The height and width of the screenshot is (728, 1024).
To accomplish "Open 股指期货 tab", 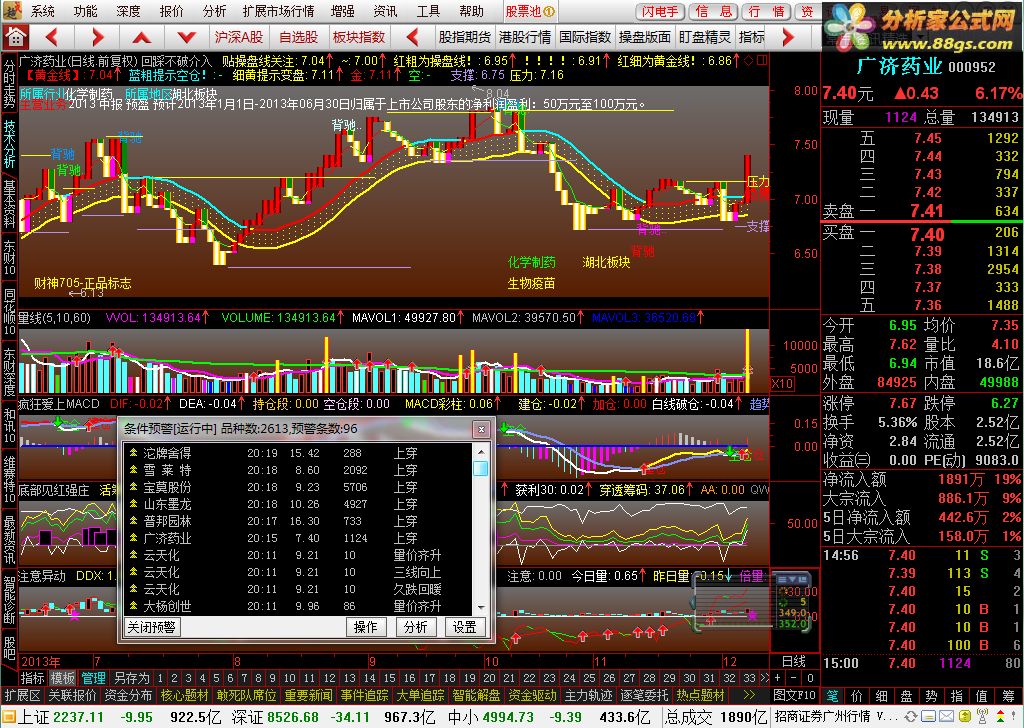I will click(x=465, y=37).
